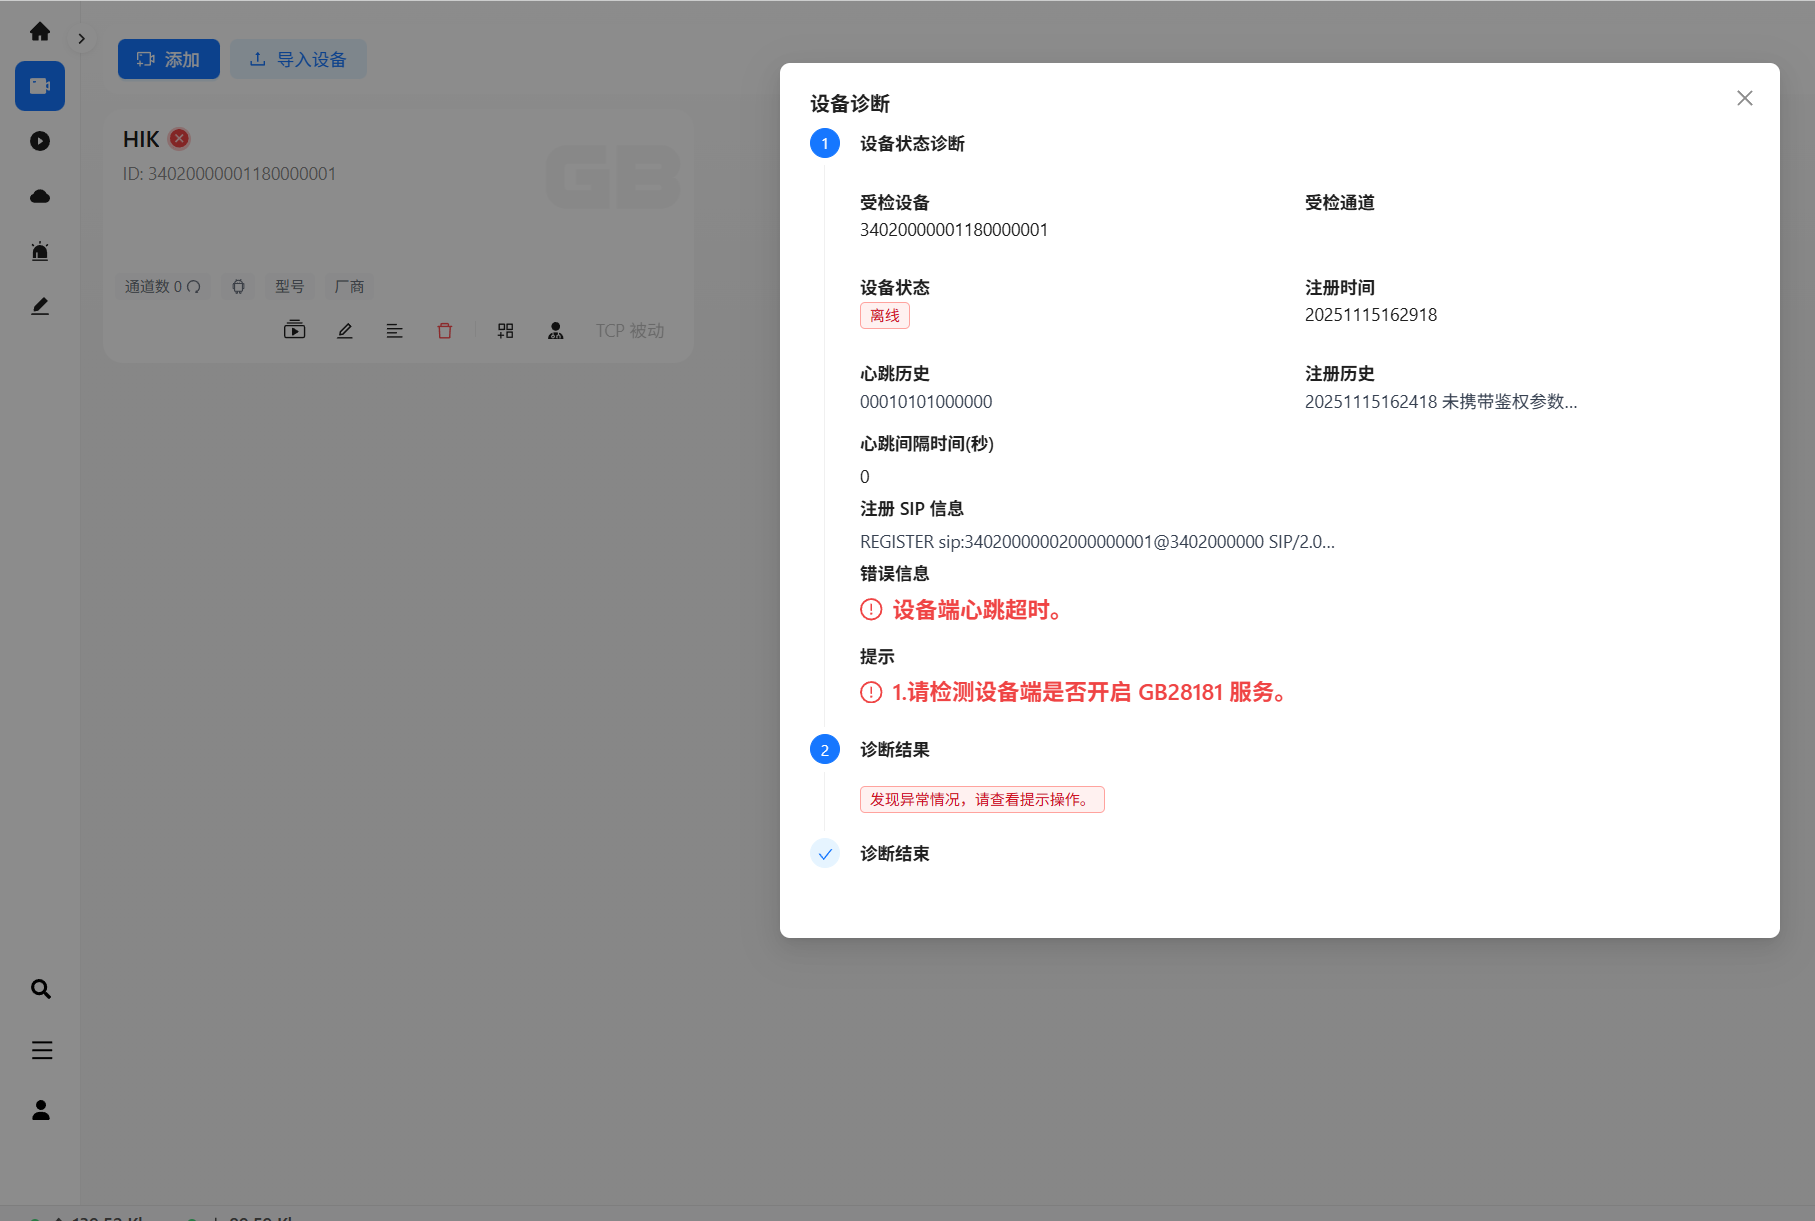
Task: Refresh the 通道数 channel count
Action: pyautogui.click(x=194, y=287)
